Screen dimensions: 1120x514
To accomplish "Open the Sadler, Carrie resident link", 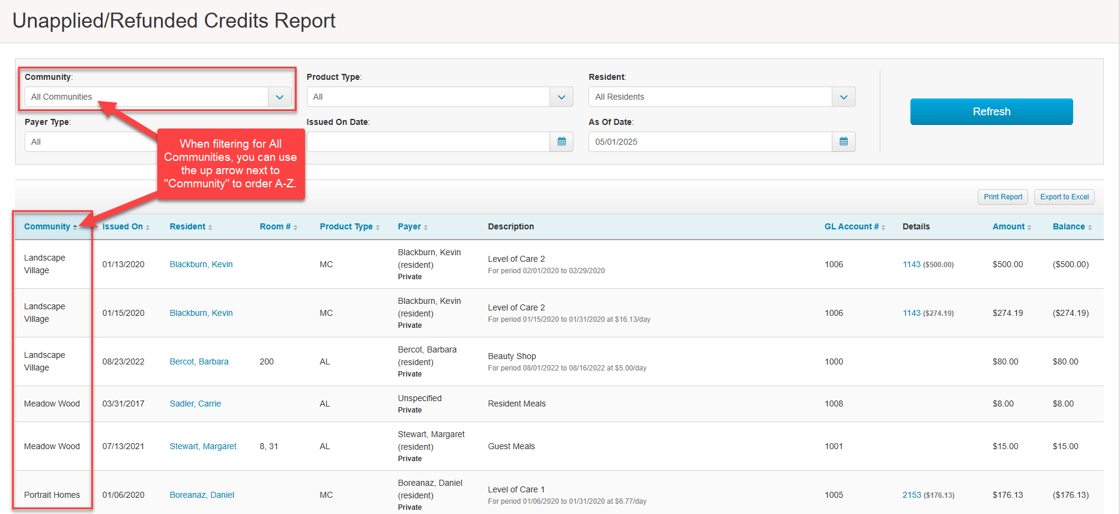I will (x=195, y=403).
